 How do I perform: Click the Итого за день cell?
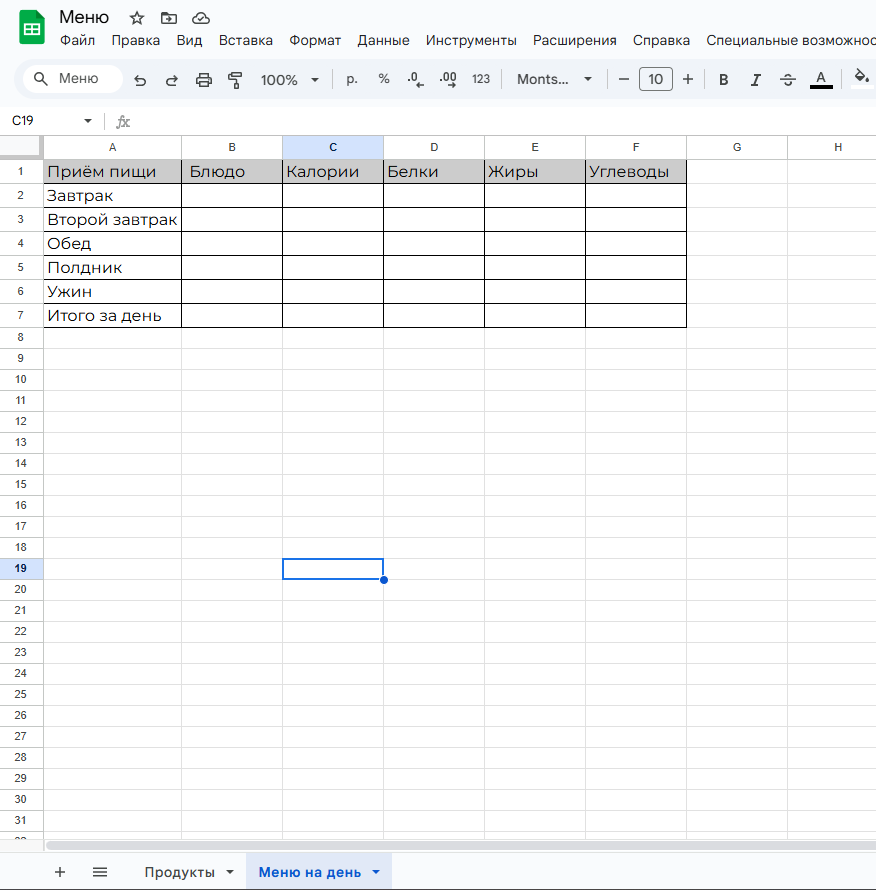(112, 315)
